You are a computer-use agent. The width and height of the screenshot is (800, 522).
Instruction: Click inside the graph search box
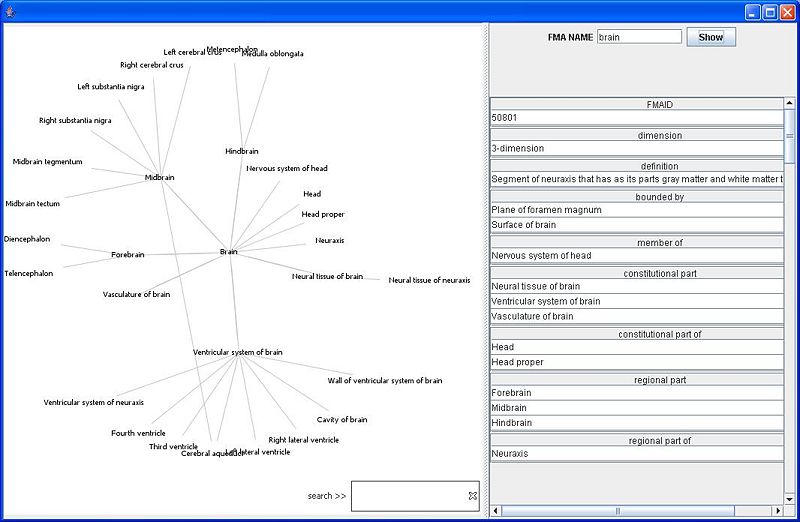[410, 496]
